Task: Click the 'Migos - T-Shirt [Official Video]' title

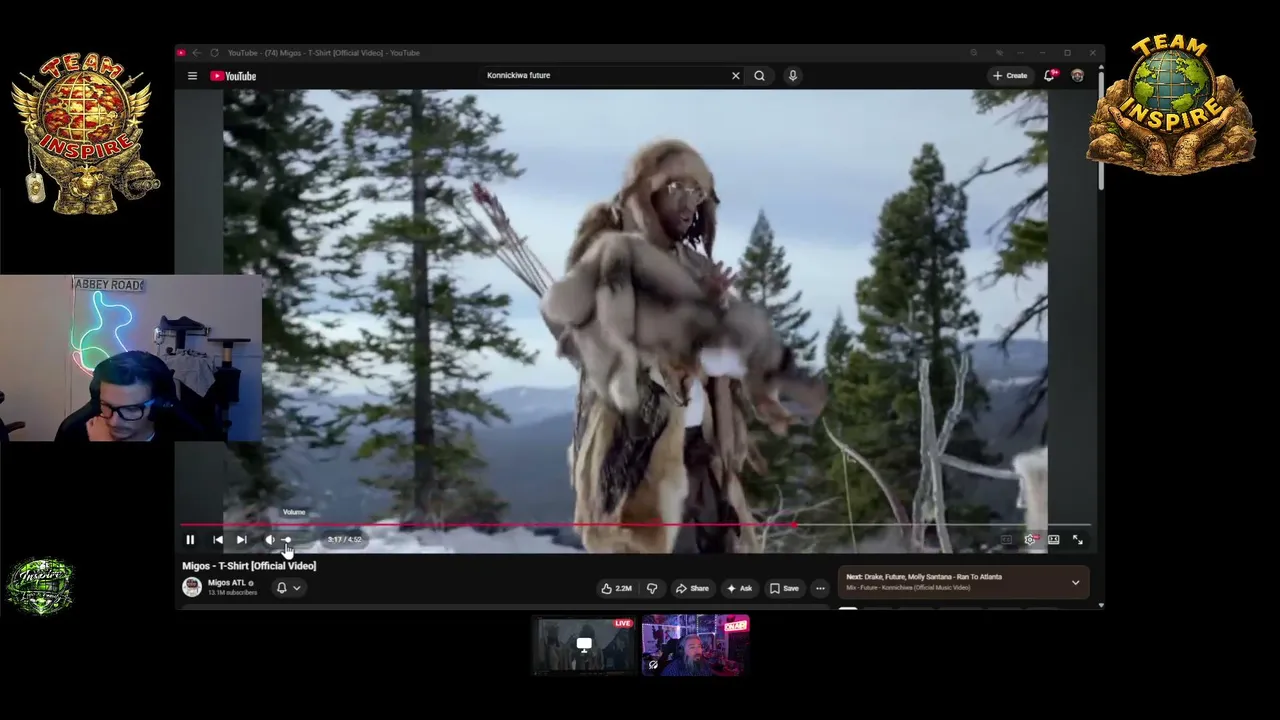Action: pos(249,566)
